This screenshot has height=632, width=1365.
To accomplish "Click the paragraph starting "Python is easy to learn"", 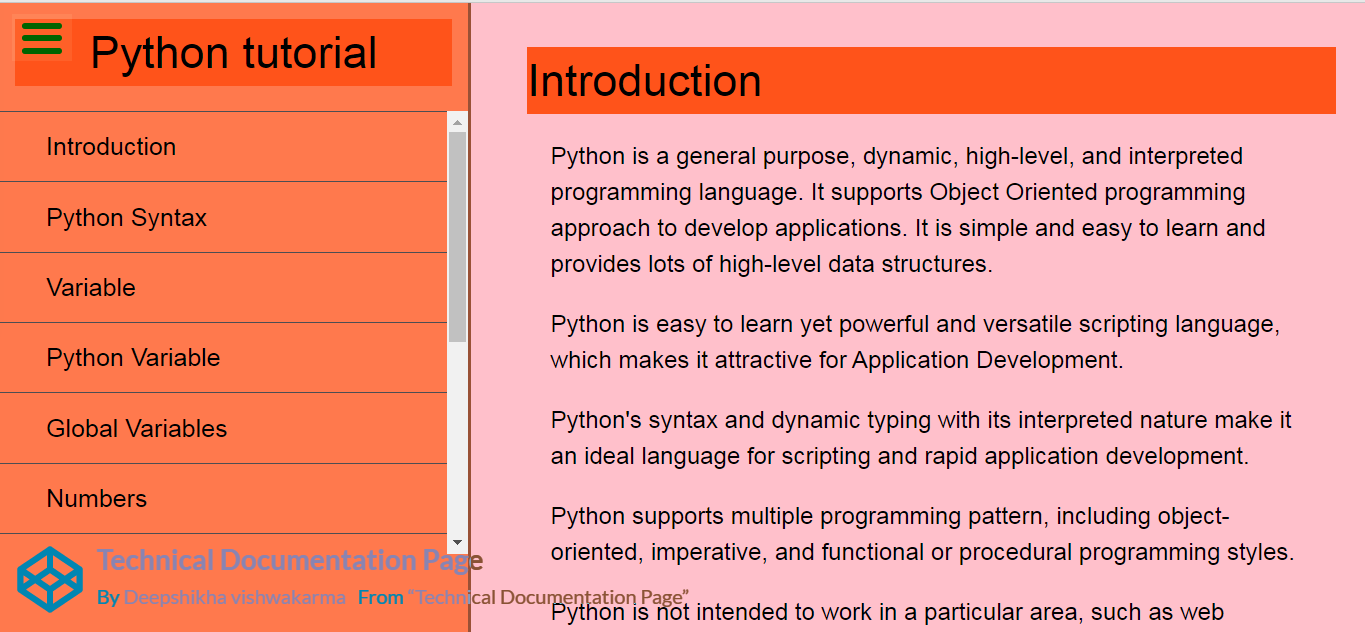I will tap(915, 342).
